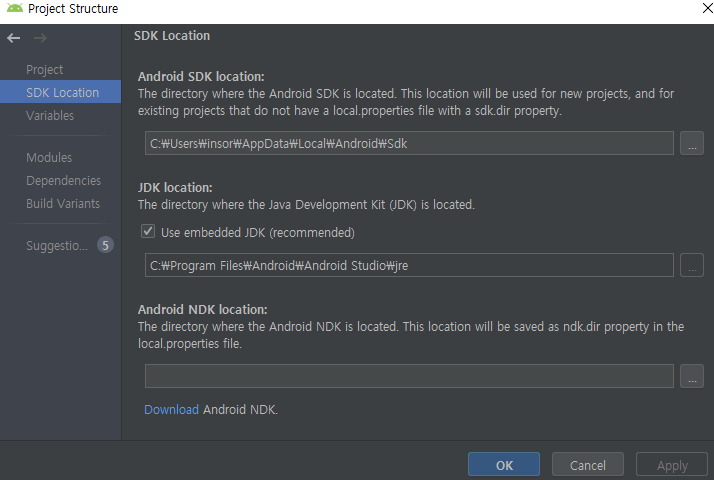Click the Android SDK location path field
Viewport: 714px width, 480px height.
(x=408, y=143)
